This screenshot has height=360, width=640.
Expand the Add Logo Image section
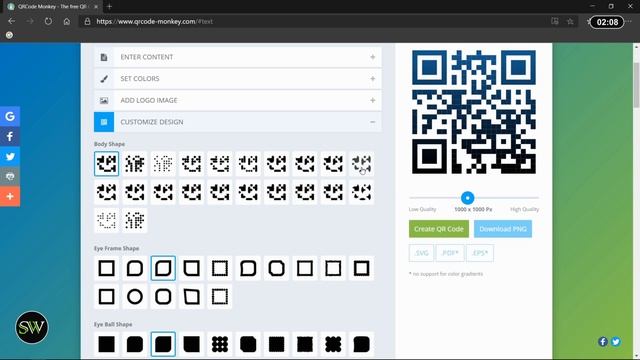[x=238, y=100]
